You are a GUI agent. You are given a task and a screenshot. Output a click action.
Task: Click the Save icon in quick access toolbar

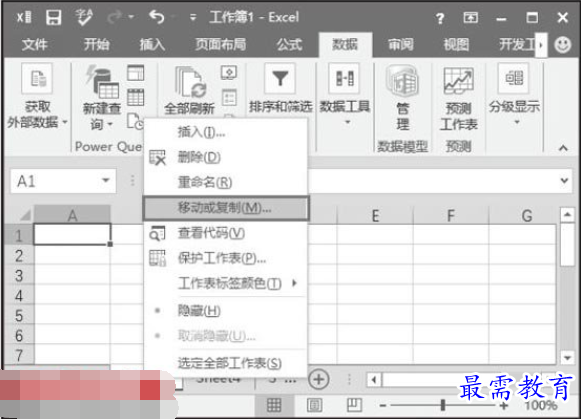point(53,17)
